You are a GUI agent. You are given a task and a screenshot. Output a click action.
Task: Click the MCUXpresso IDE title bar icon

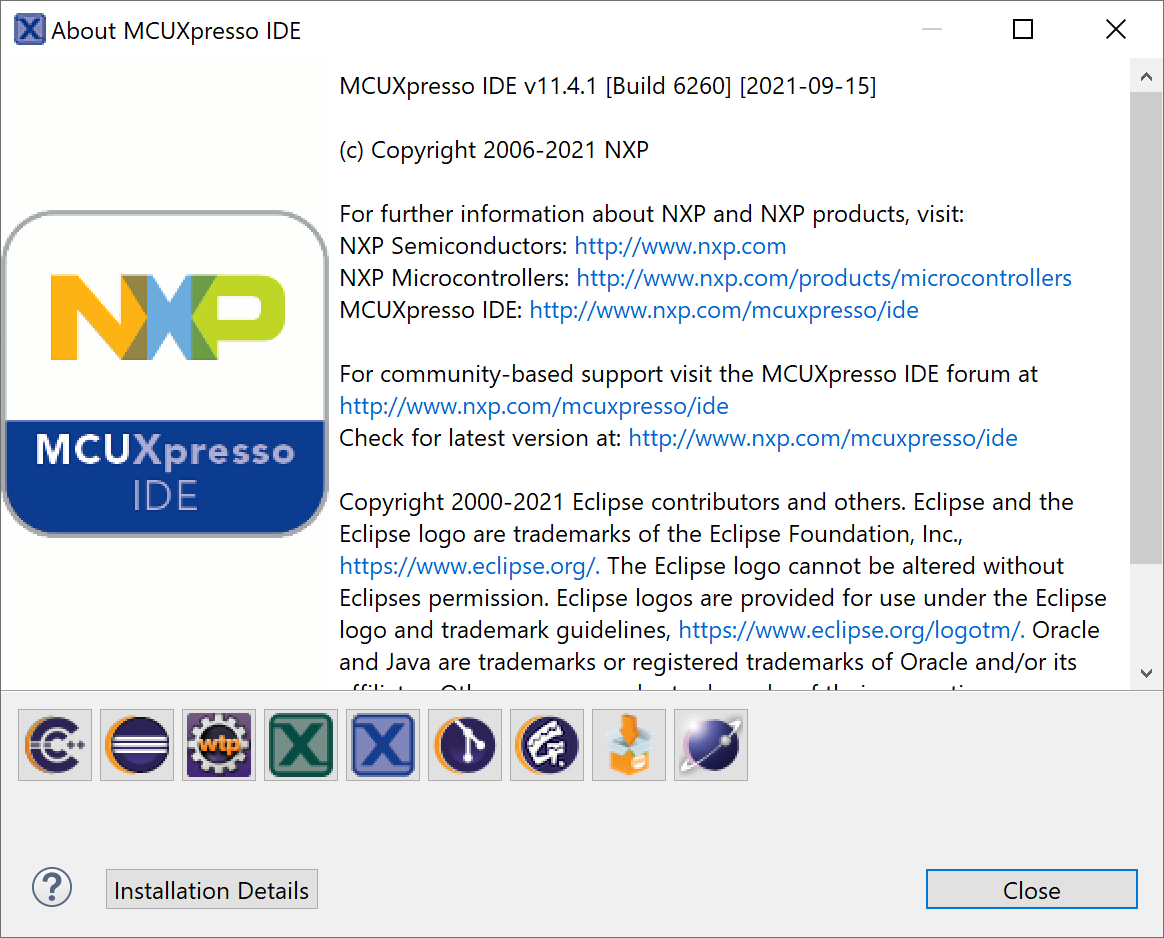click(x=29, y=29)
